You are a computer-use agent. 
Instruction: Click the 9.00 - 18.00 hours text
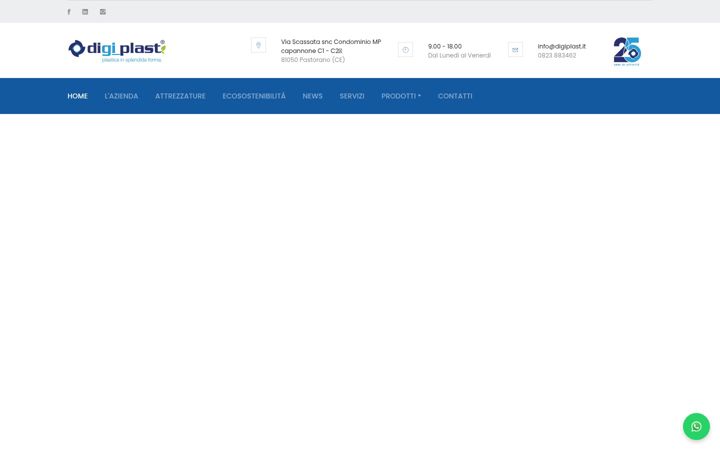coord(445,46)
